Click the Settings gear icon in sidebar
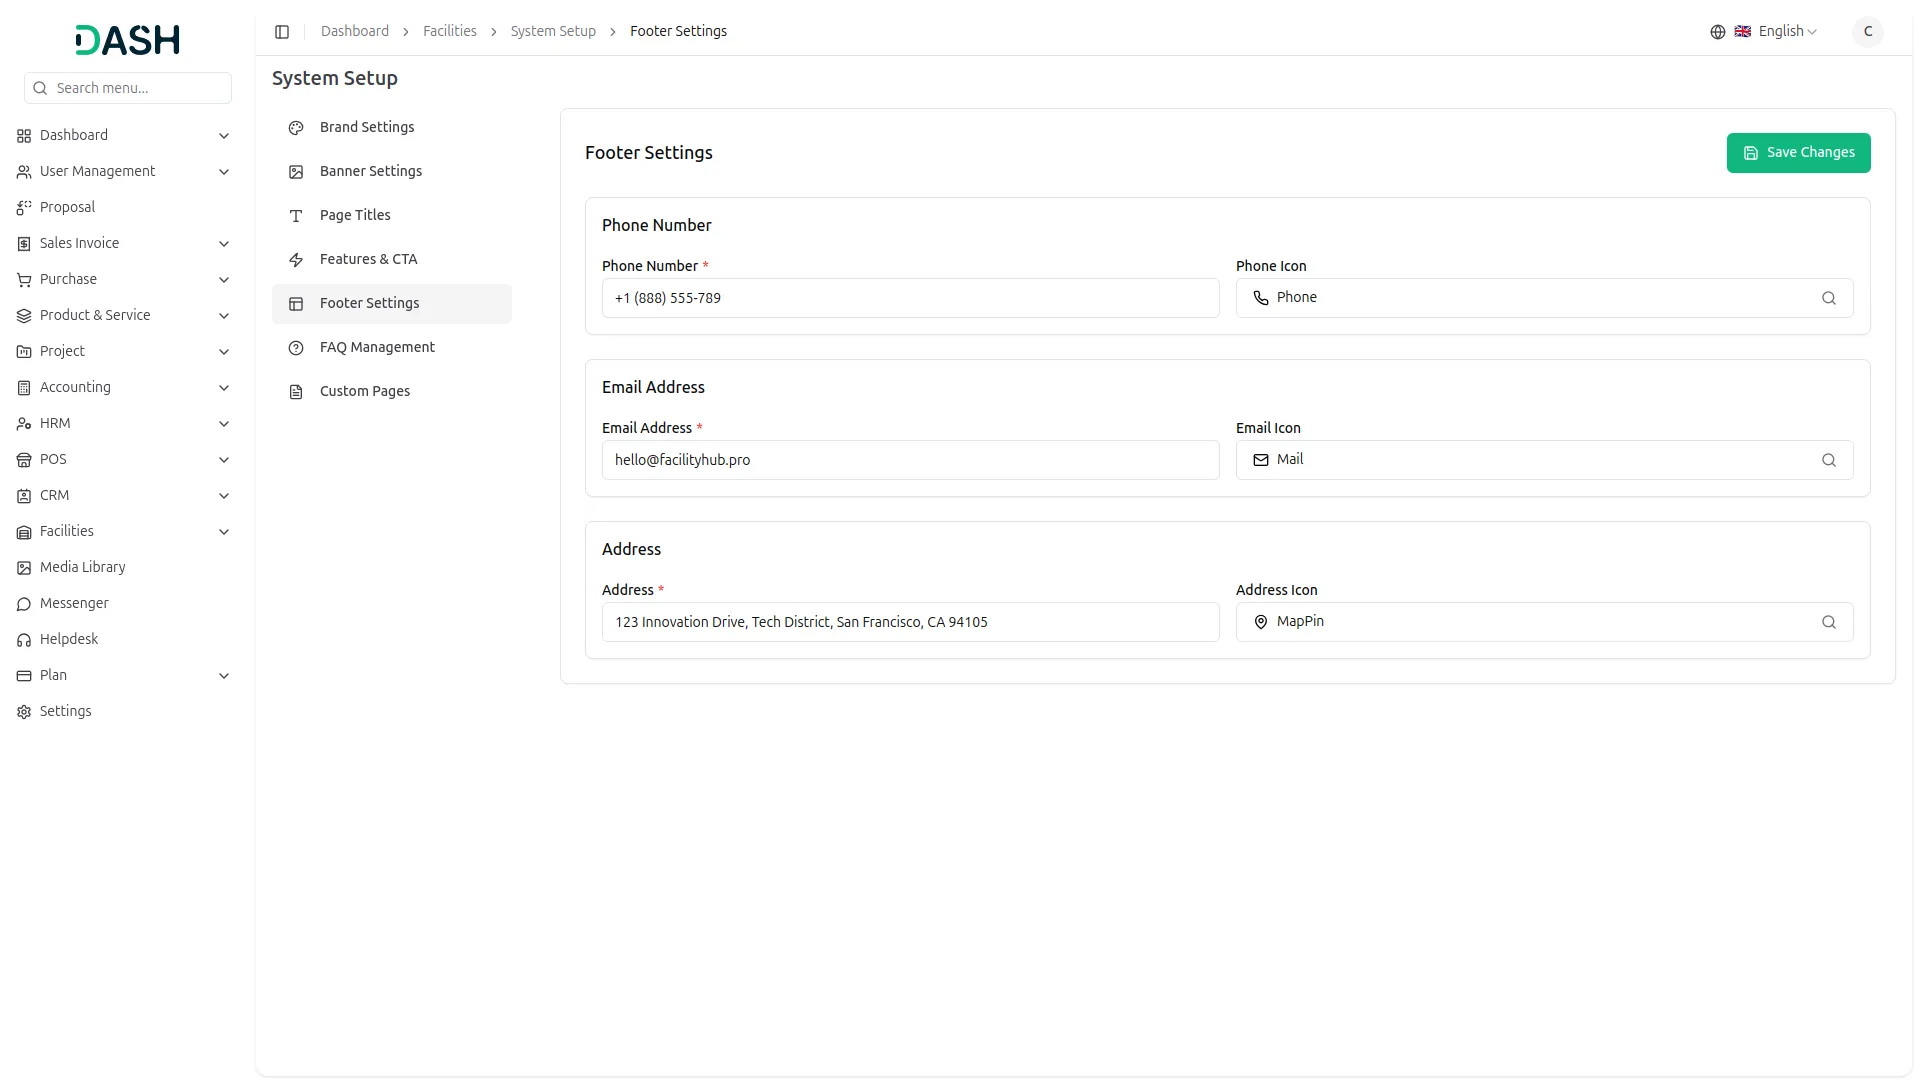This screenshot has height=1080, width=1920. [24, 712]
